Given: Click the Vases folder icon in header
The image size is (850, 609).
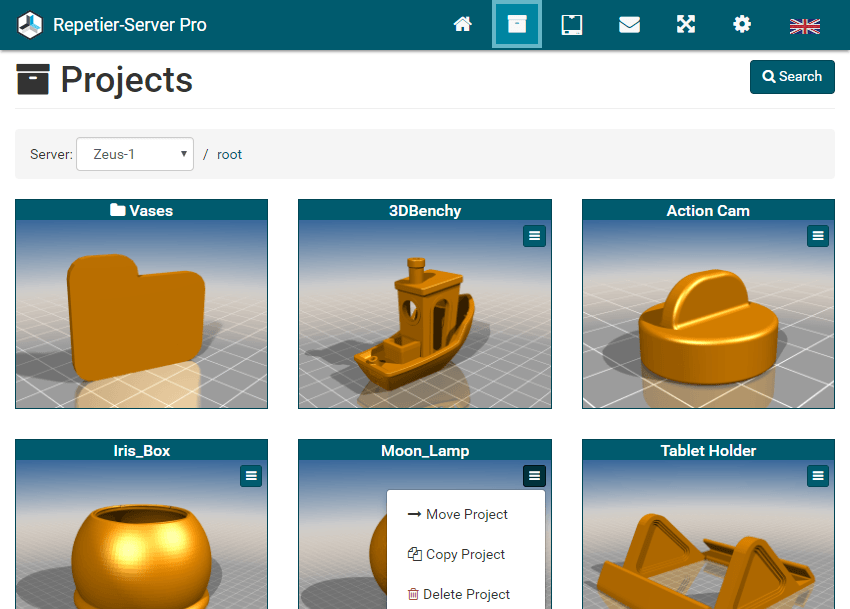Looking at the screenshot, I should pyautogui.click(x=118, y=210).
